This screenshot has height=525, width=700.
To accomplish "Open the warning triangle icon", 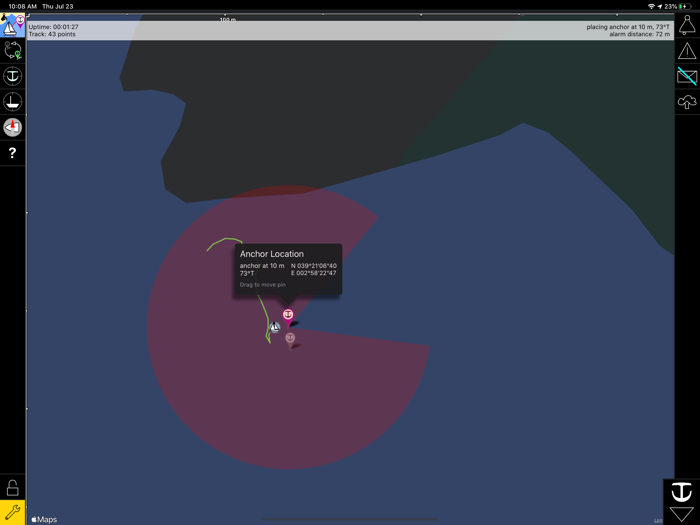I will pyautogui.click(x=687, y=51).
